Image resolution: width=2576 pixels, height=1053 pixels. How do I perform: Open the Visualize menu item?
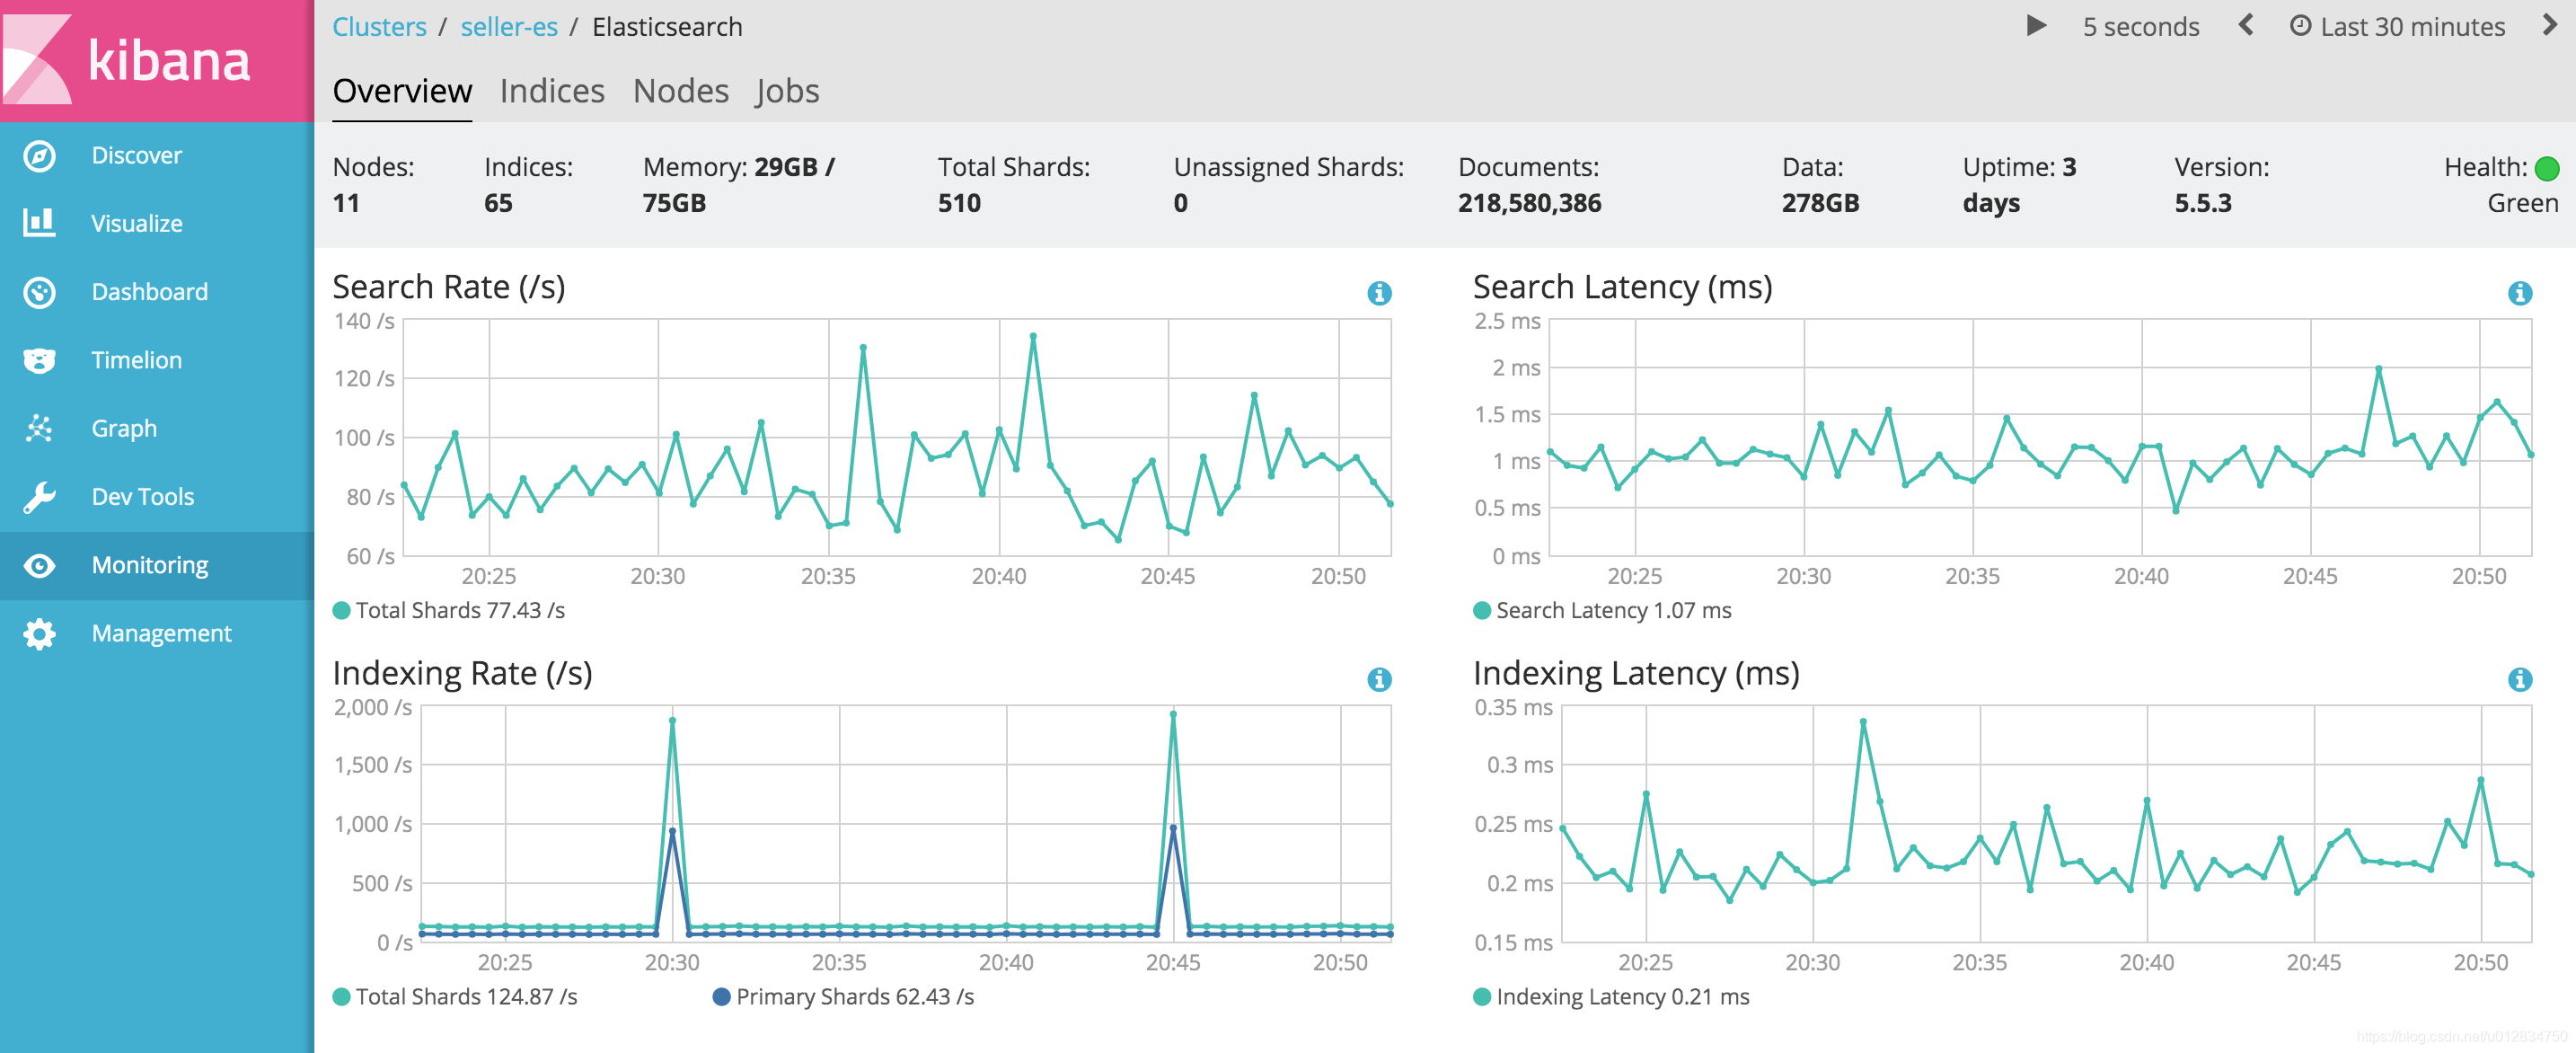click(x=157, y=224)
